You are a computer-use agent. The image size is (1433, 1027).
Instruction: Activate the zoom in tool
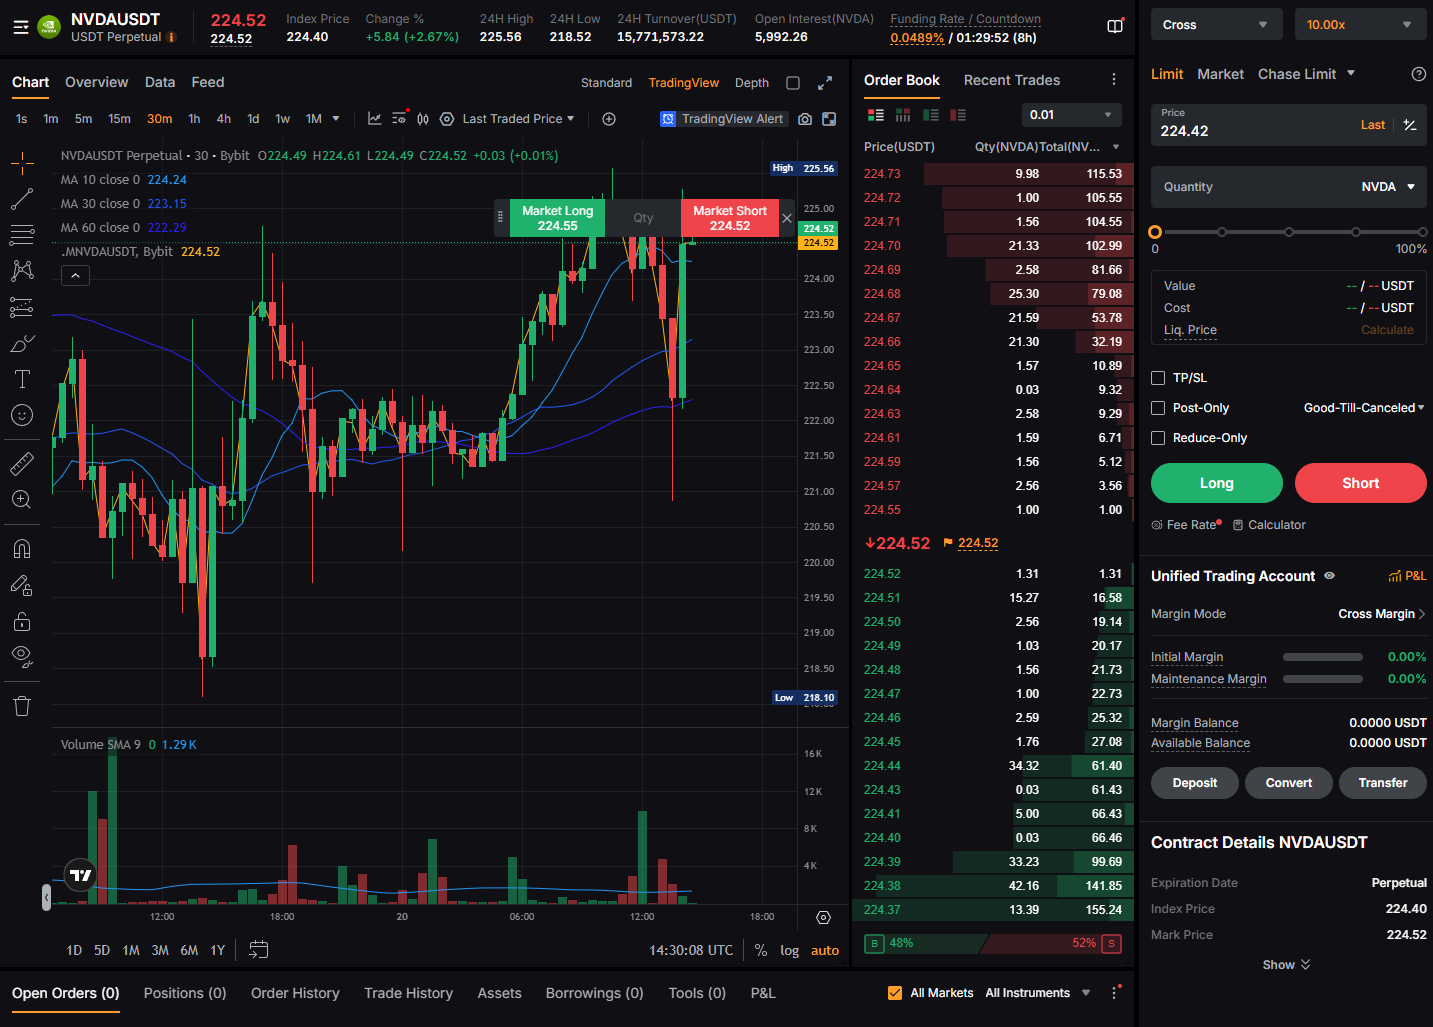tap(22, 499)
